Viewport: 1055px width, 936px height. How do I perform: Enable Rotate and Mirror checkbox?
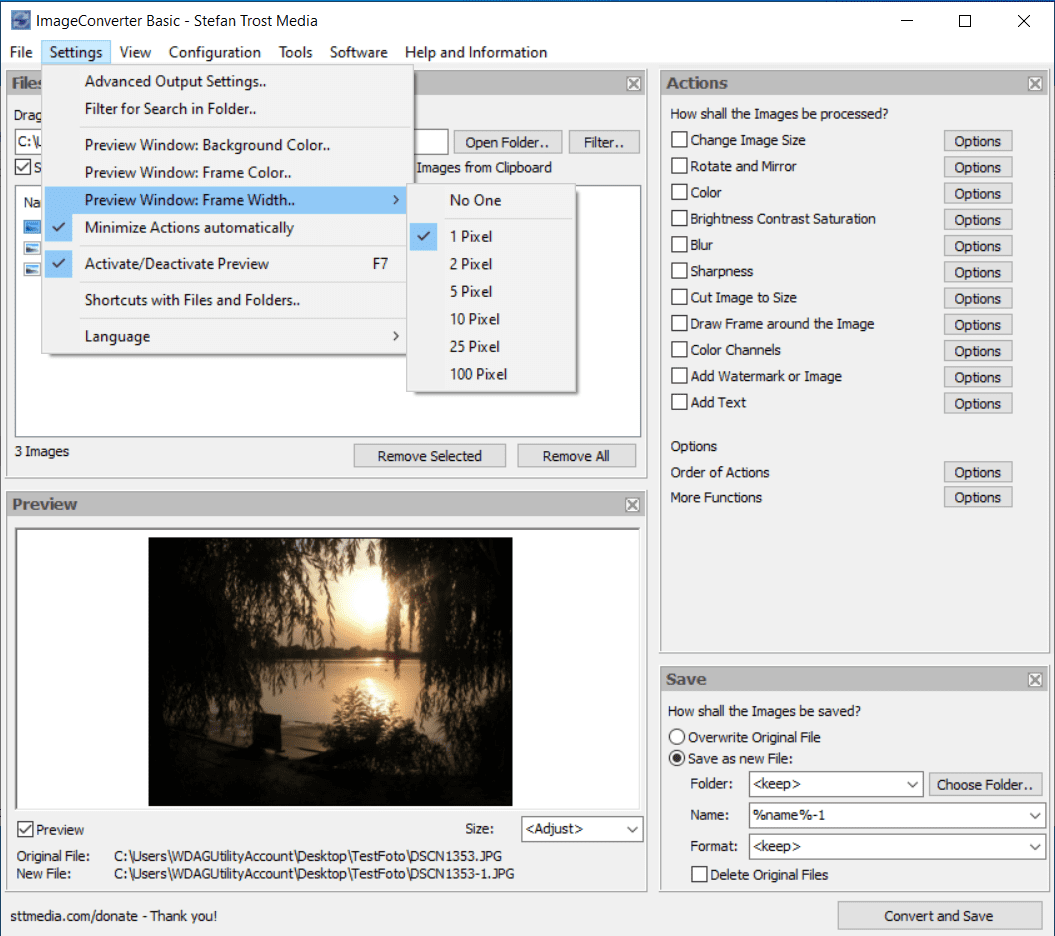pos(679,166)
